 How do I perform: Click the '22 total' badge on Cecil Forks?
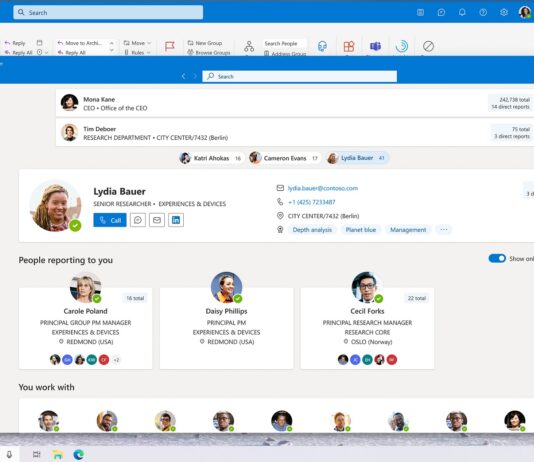(x=417, y=298)
